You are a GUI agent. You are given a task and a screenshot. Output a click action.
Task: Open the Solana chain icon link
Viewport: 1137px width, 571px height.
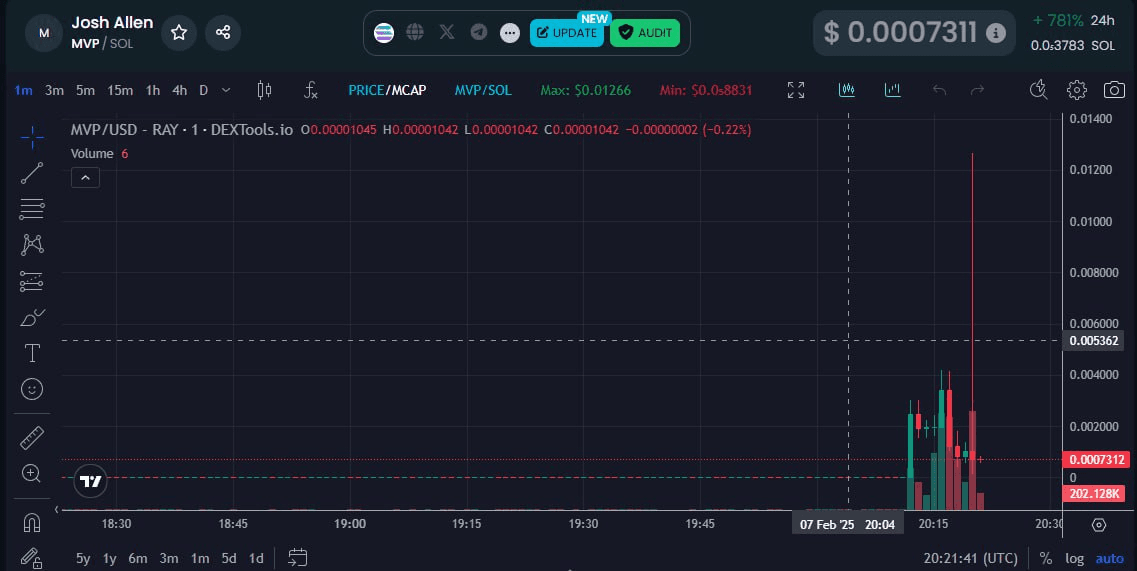tap(384, 33)
